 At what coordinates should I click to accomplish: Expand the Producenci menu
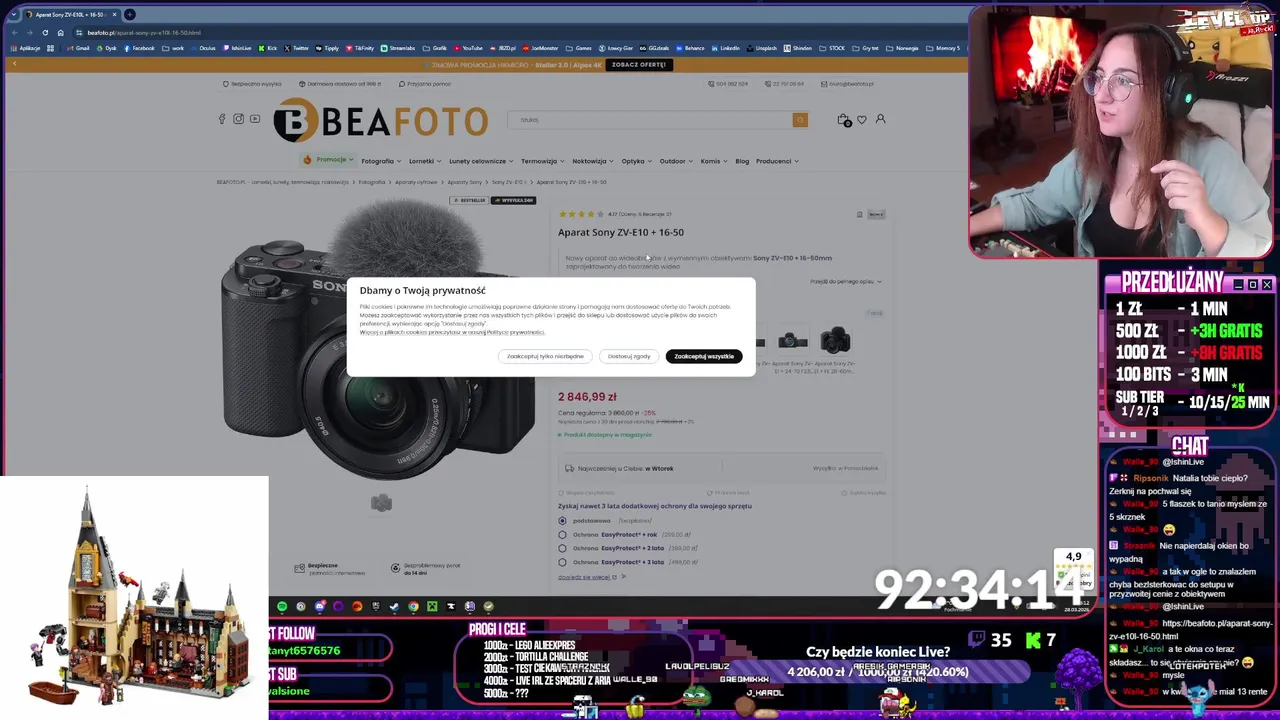click(777, 161)
